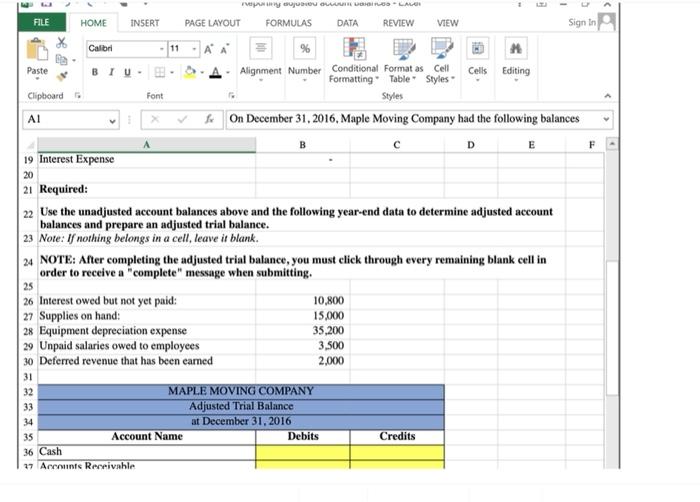Image resolution: width=700 pixels, height=502 pixels.
Task: Switch to the INSERT tab
Action: [x=145, y=23]
